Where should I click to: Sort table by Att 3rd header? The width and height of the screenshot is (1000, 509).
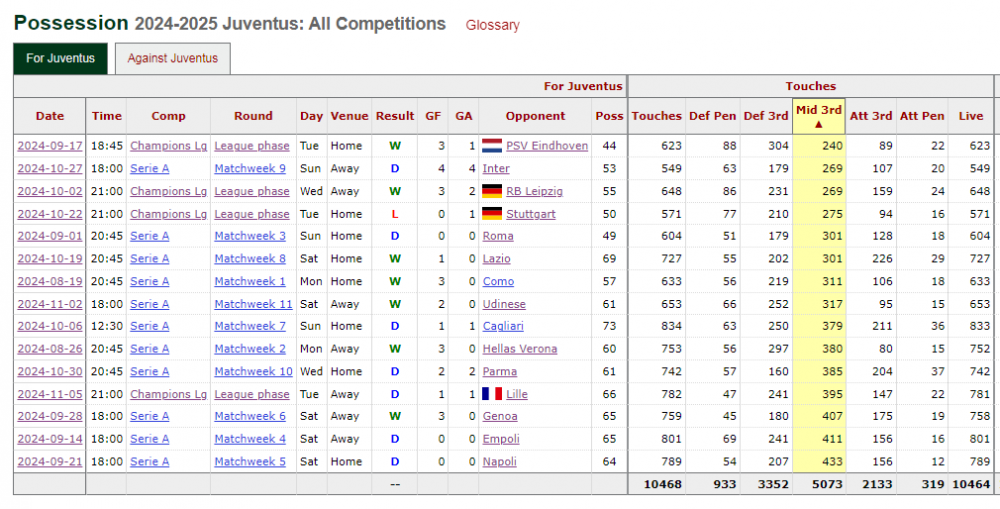click(871, 116)
